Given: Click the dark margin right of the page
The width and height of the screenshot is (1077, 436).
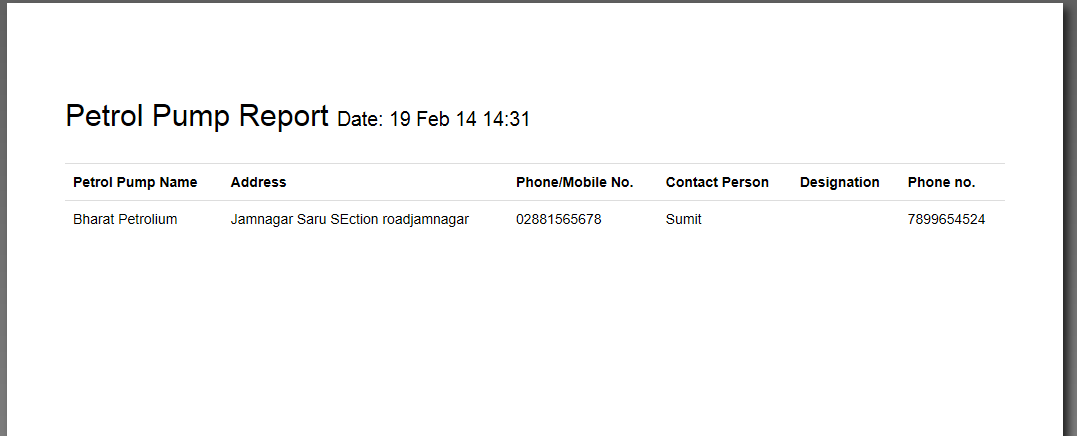Looking at the screenshot, I should [1069, 218].
